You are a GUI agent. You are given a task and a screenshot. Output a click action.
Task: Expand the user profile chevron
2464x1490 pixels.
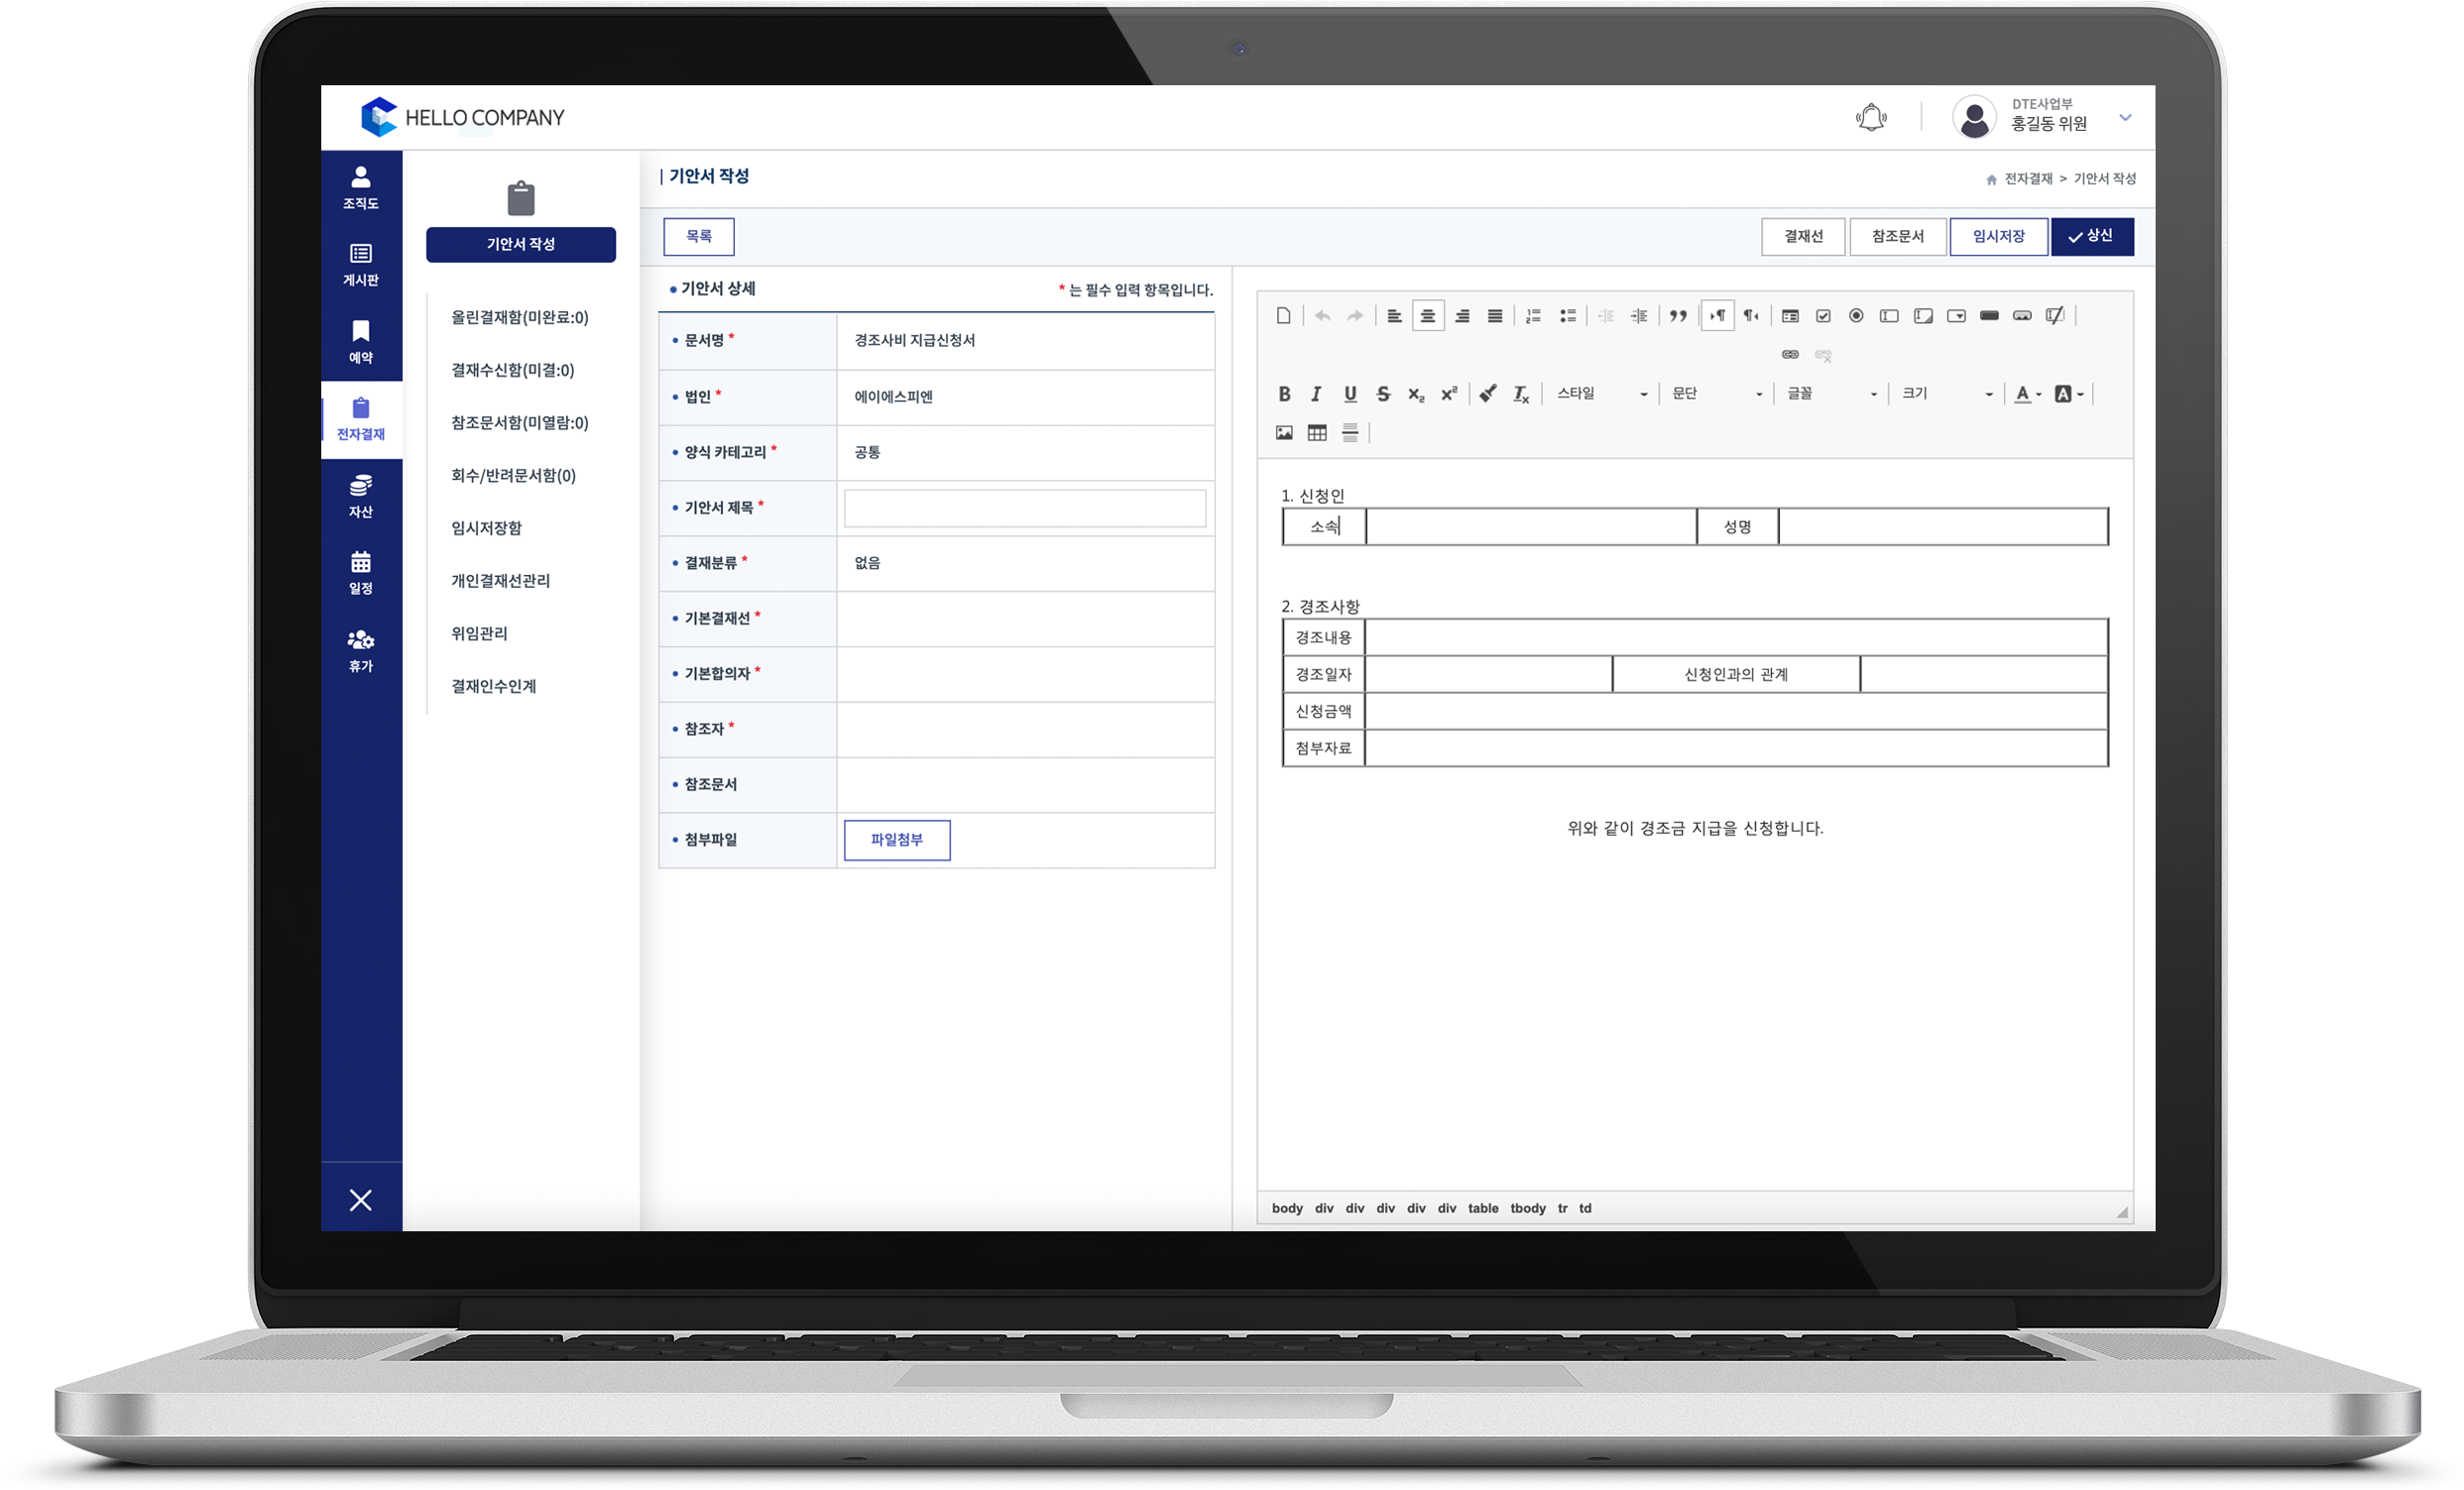pyautogui.click(x=2125, y=118)
